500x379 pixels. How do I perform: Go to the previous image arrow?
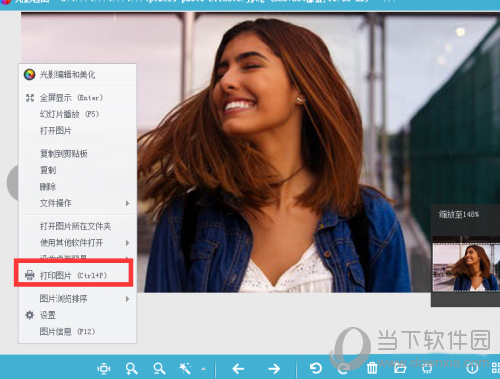pos(238,369)
